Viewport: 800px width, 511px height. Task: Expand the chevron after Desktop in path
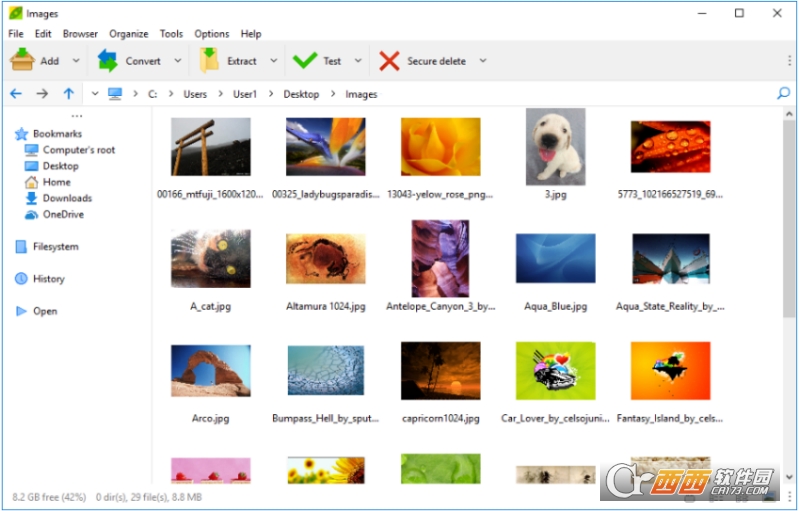333,94
